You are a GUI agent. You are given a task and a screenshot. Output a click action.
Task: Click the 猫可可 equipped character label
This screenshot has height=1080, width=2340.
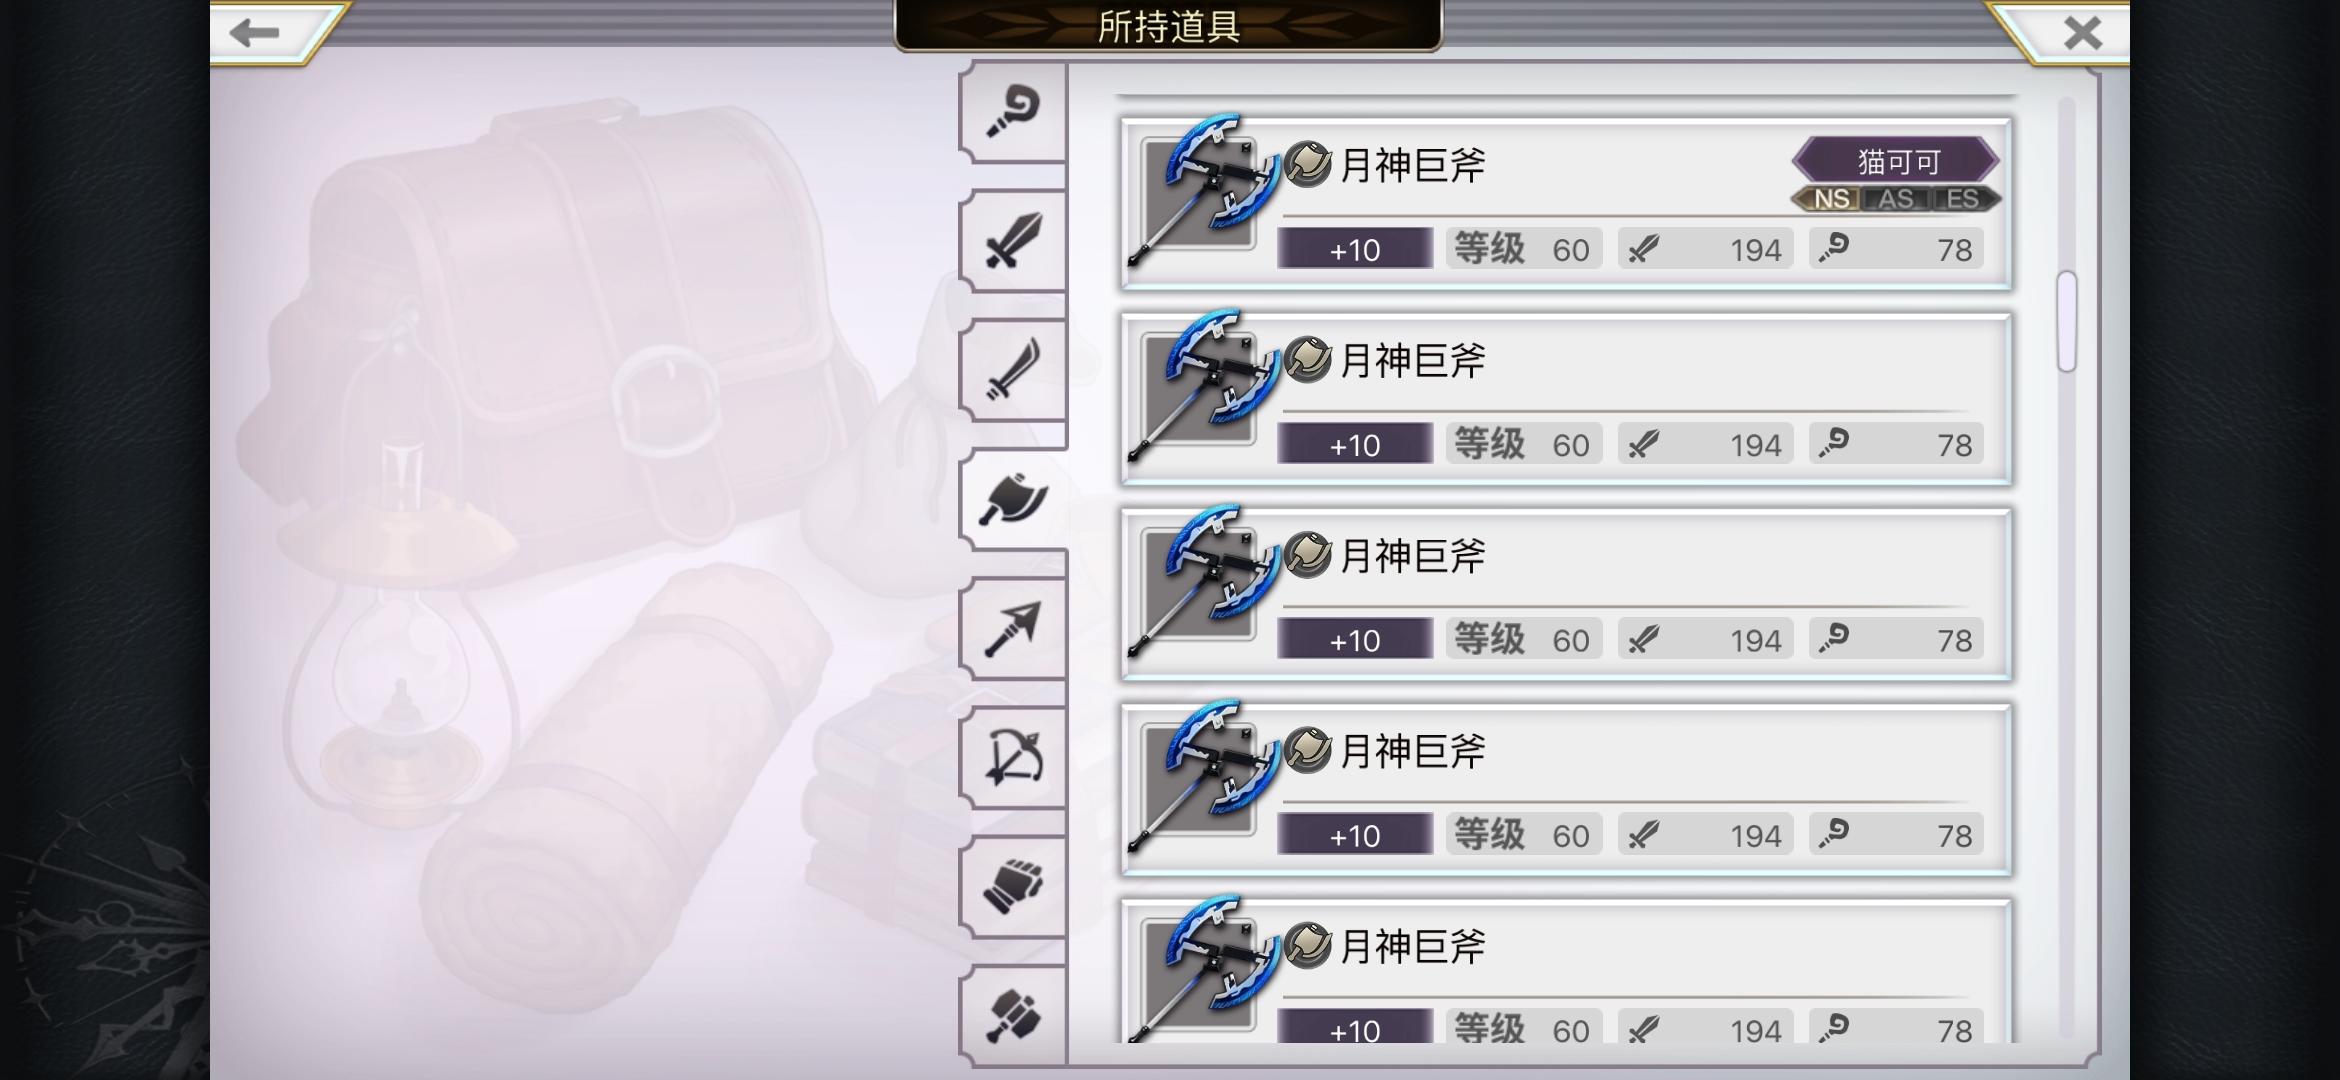coord(1897,161)
